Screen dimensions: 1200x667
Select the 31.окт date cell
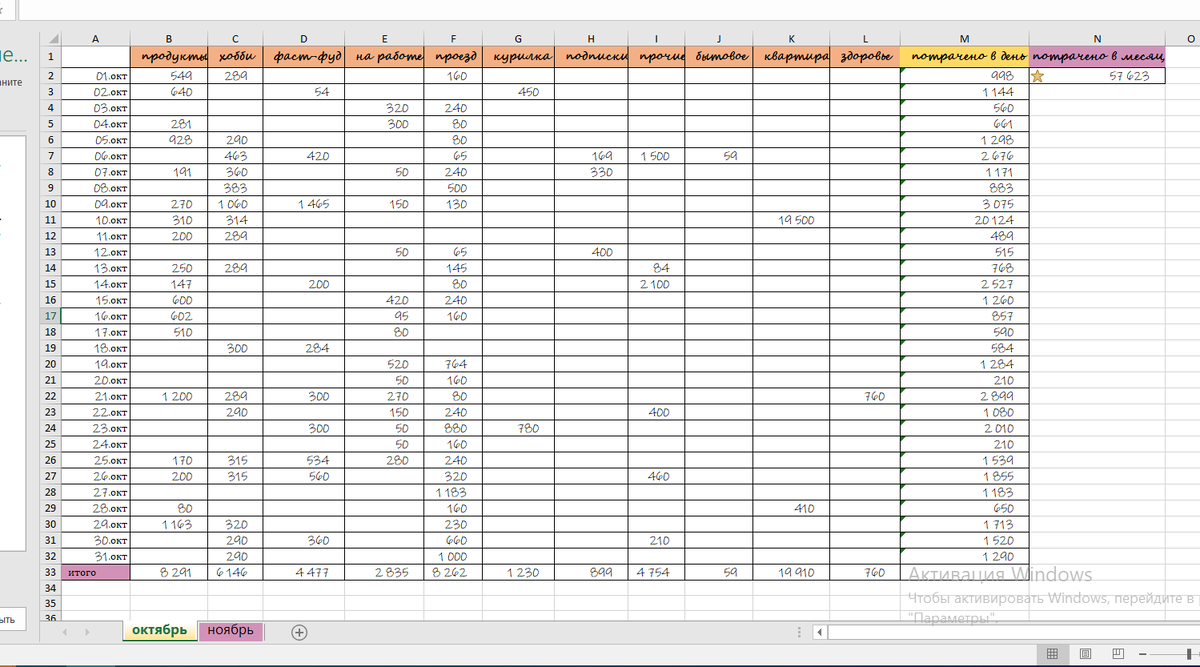click(x=96, y=556)
